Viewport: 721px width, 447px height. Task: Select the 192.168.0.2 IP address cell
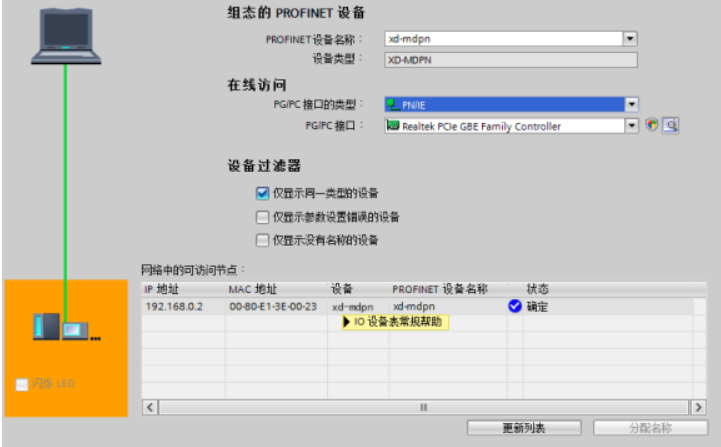[x=183, y=306]
